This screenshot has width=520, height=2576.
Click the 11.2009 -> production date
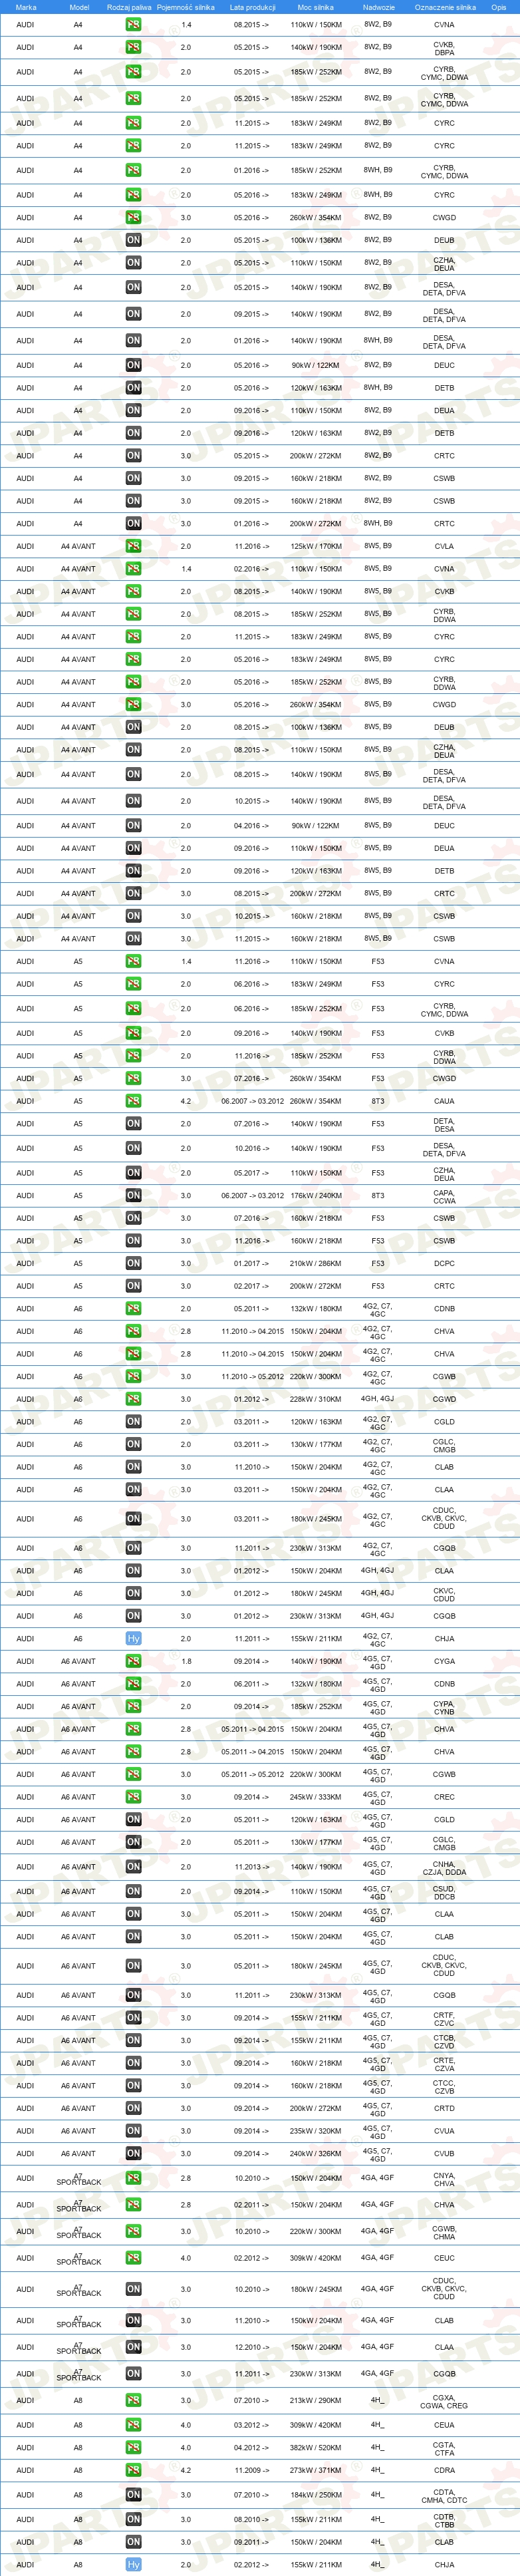(x=252, y=2470)
